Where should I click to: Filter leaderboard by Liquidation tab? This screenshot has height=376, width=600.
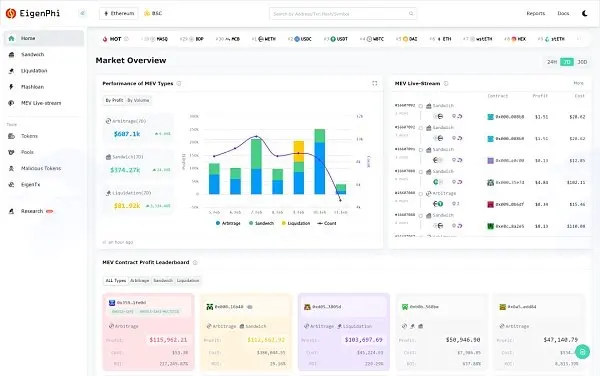(188, 280)
